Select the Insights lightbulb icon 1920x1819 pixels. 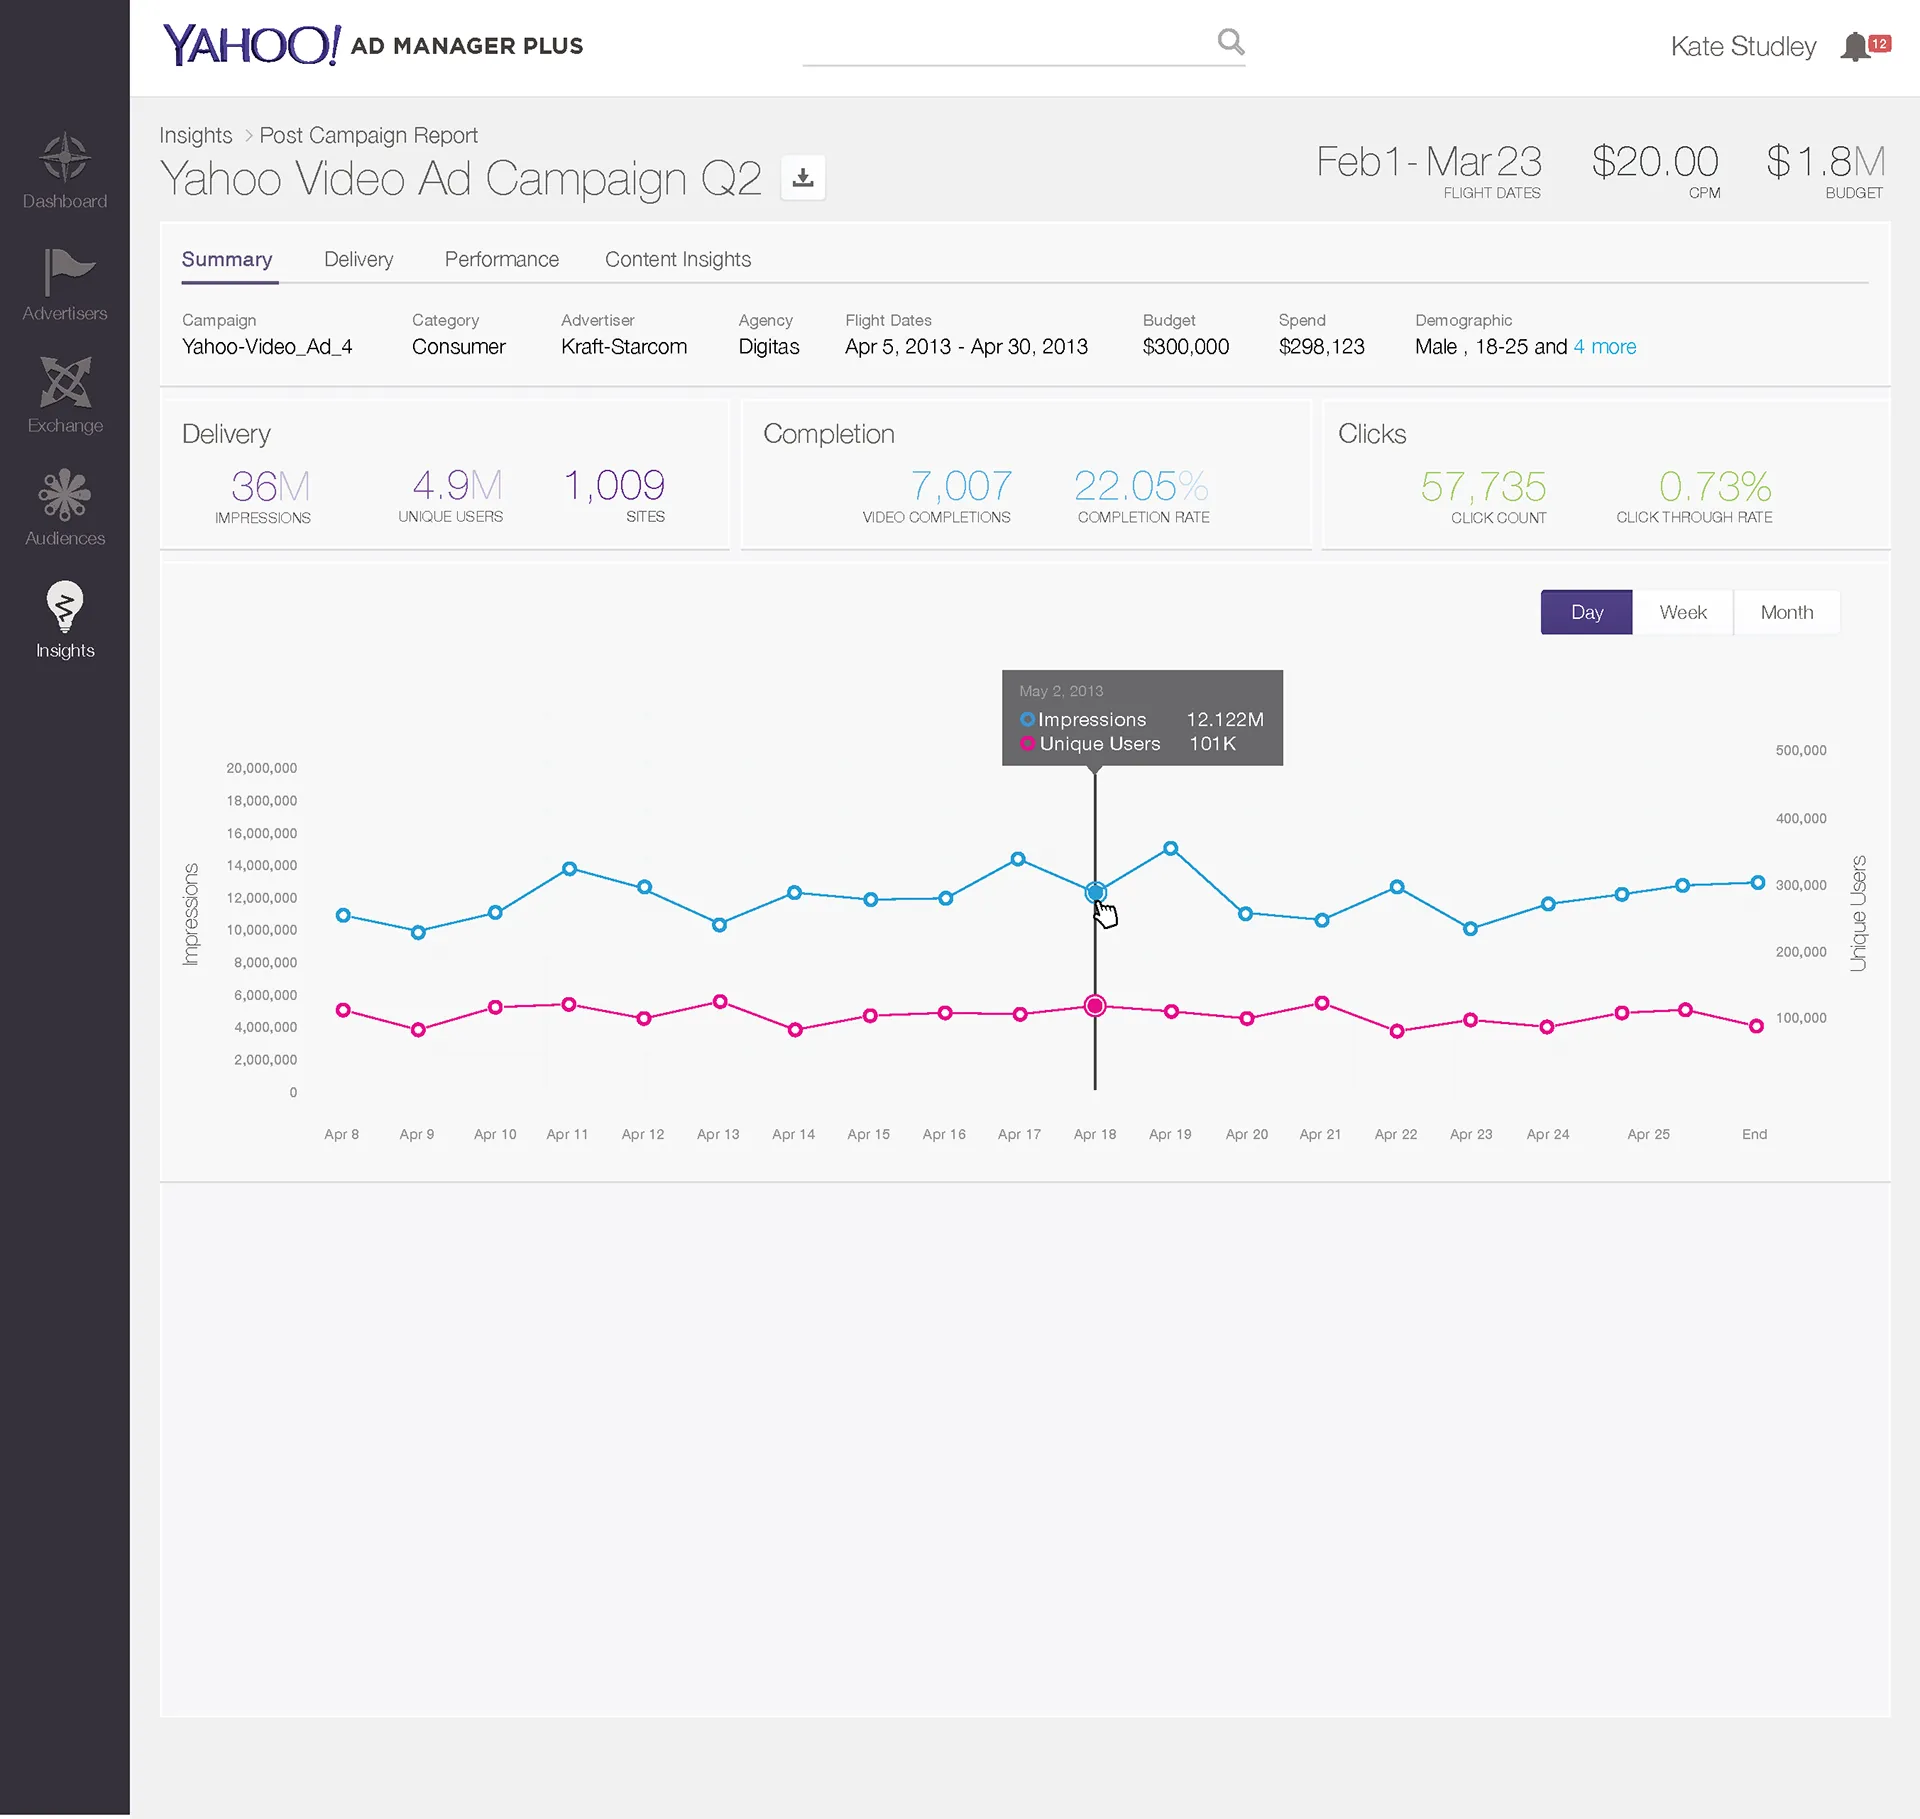(65, 606)
